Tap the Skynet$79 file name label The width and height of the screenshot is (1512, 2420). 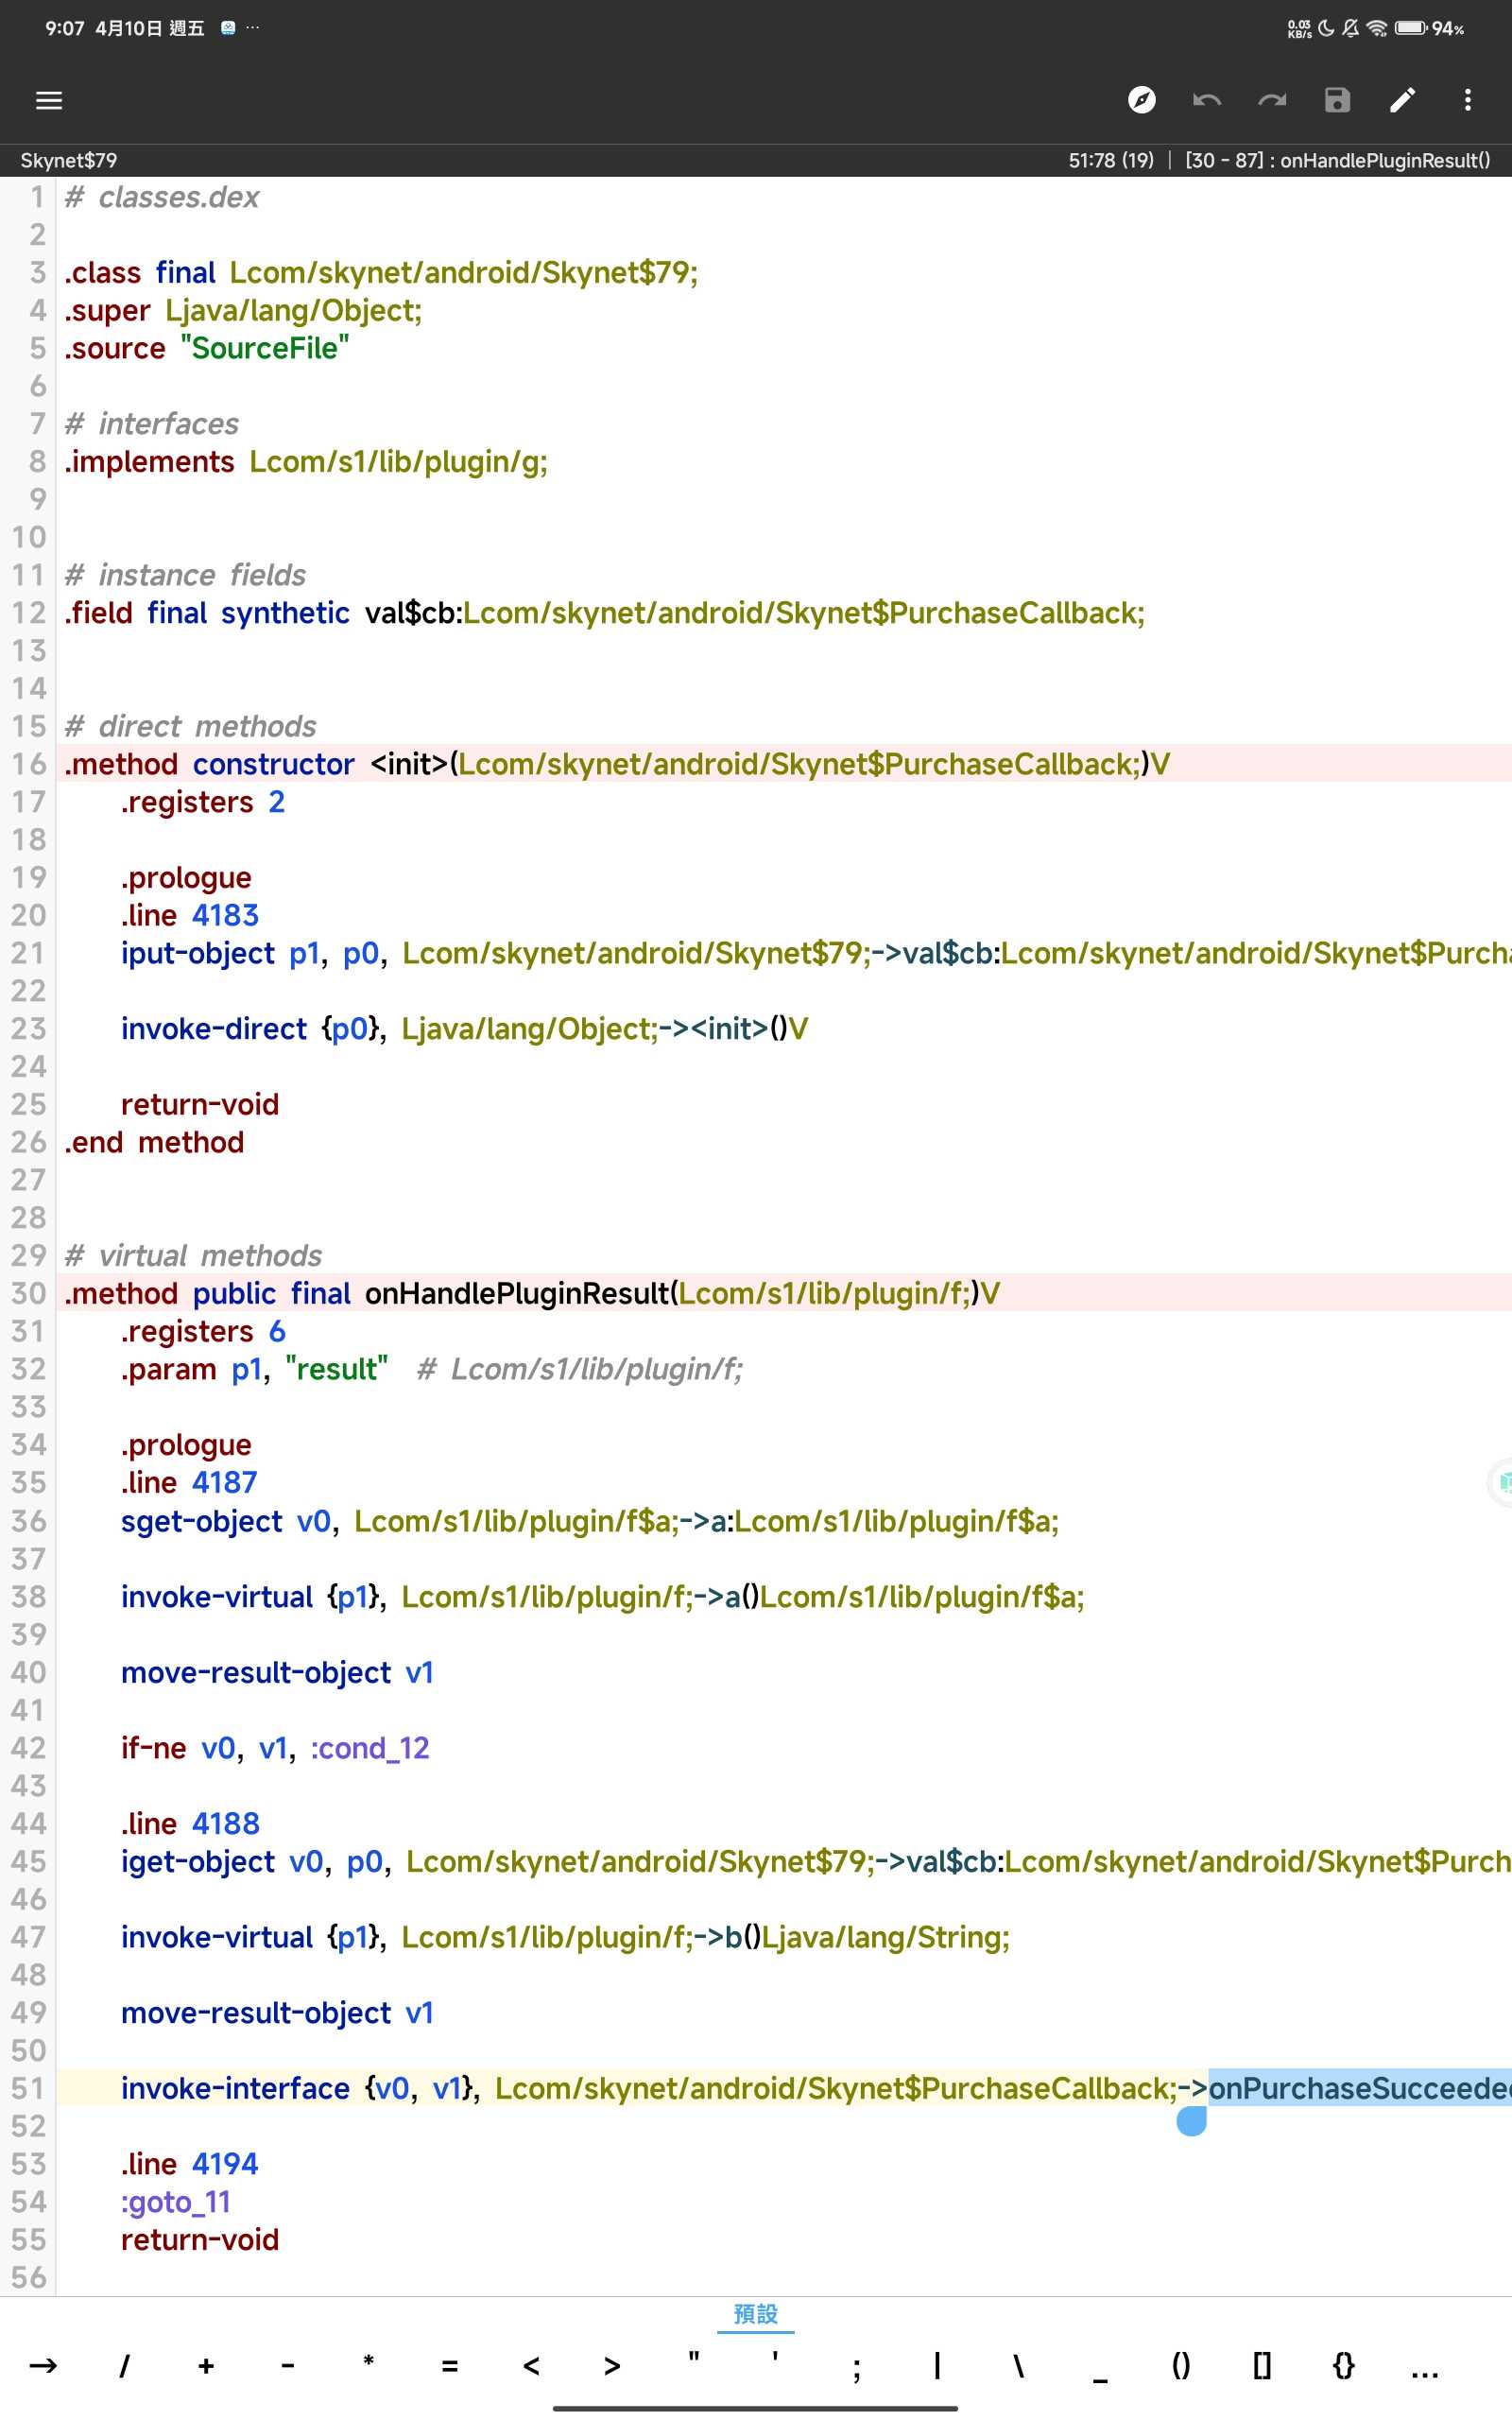coord(69,161)
